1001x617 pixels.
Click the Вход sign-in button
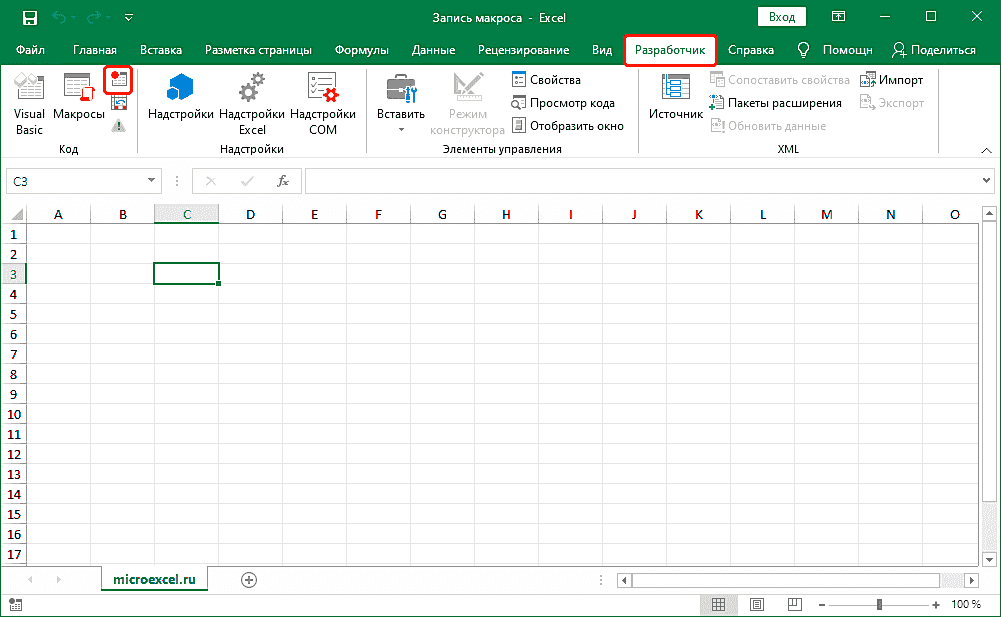coord(782,17)
